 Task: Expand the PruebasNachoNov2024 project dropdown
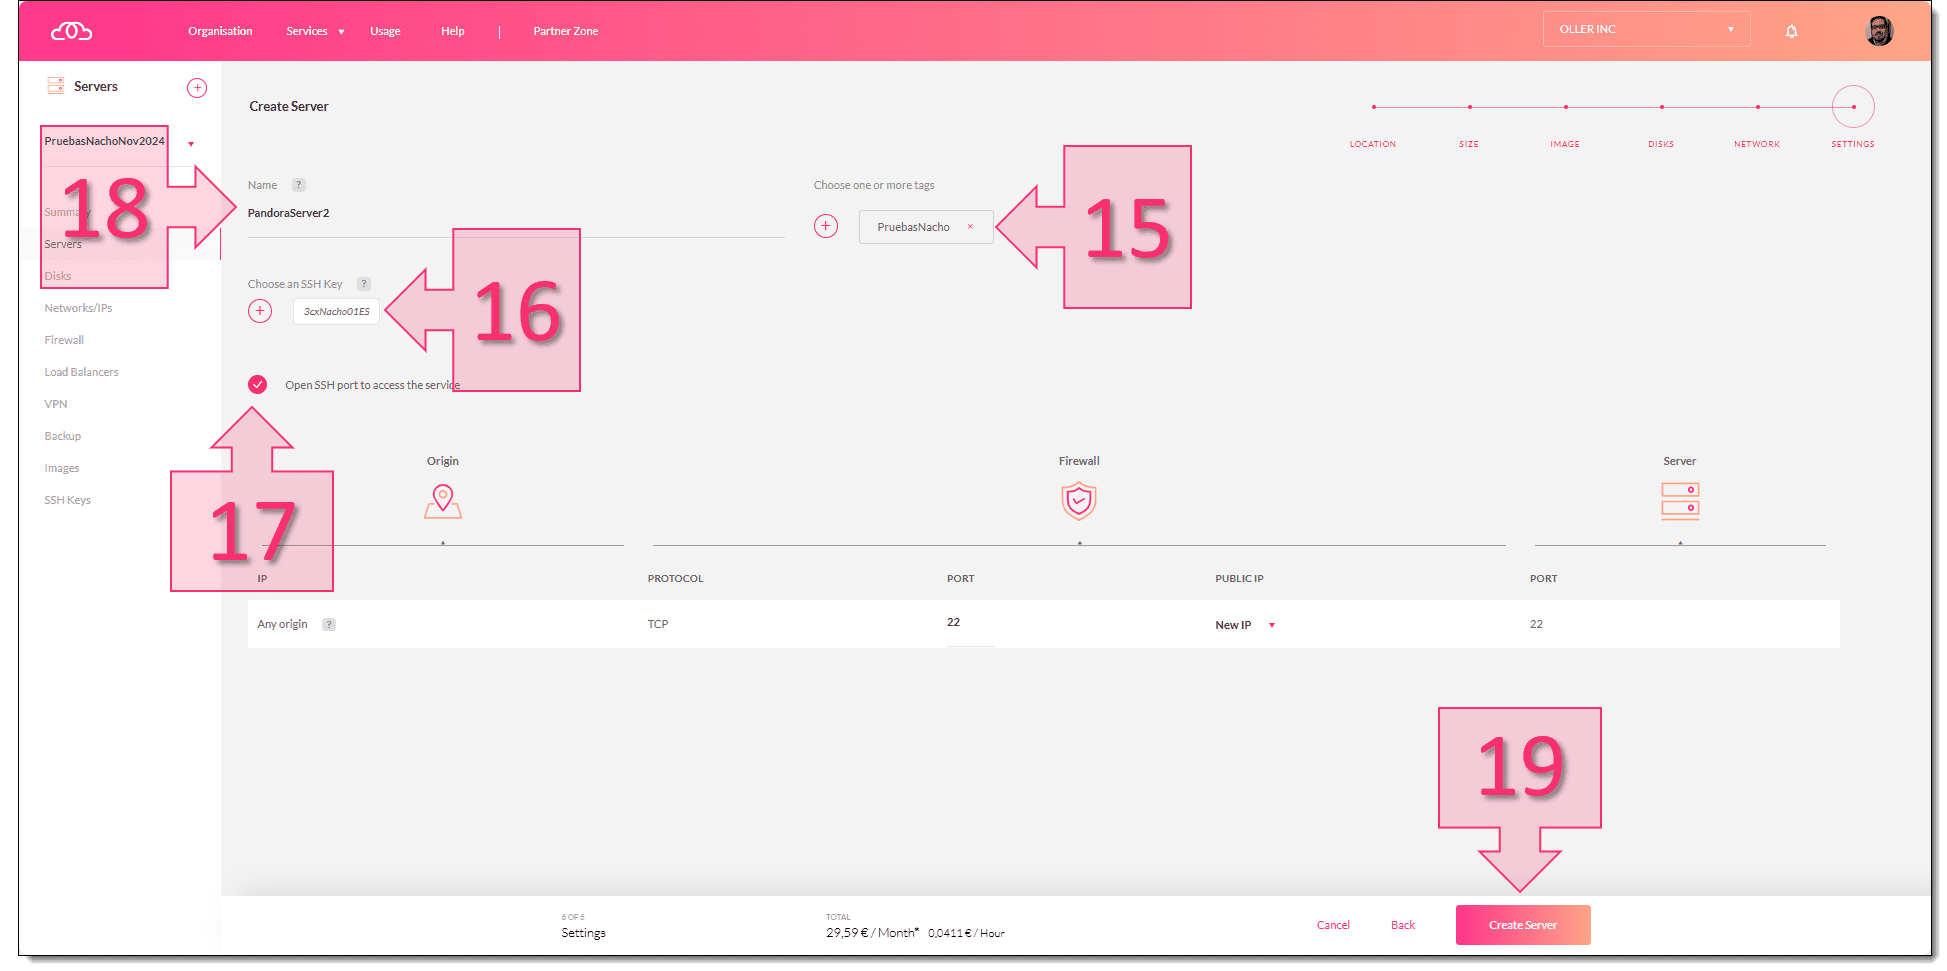[191, 144]
